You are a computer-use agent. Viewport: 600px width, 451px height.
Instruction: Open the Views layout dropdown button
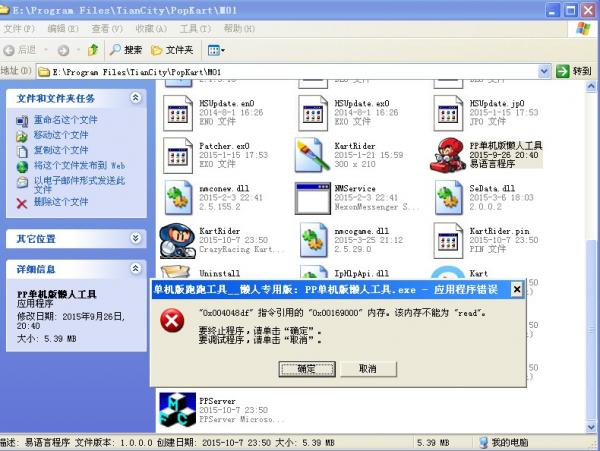(216, 50)
